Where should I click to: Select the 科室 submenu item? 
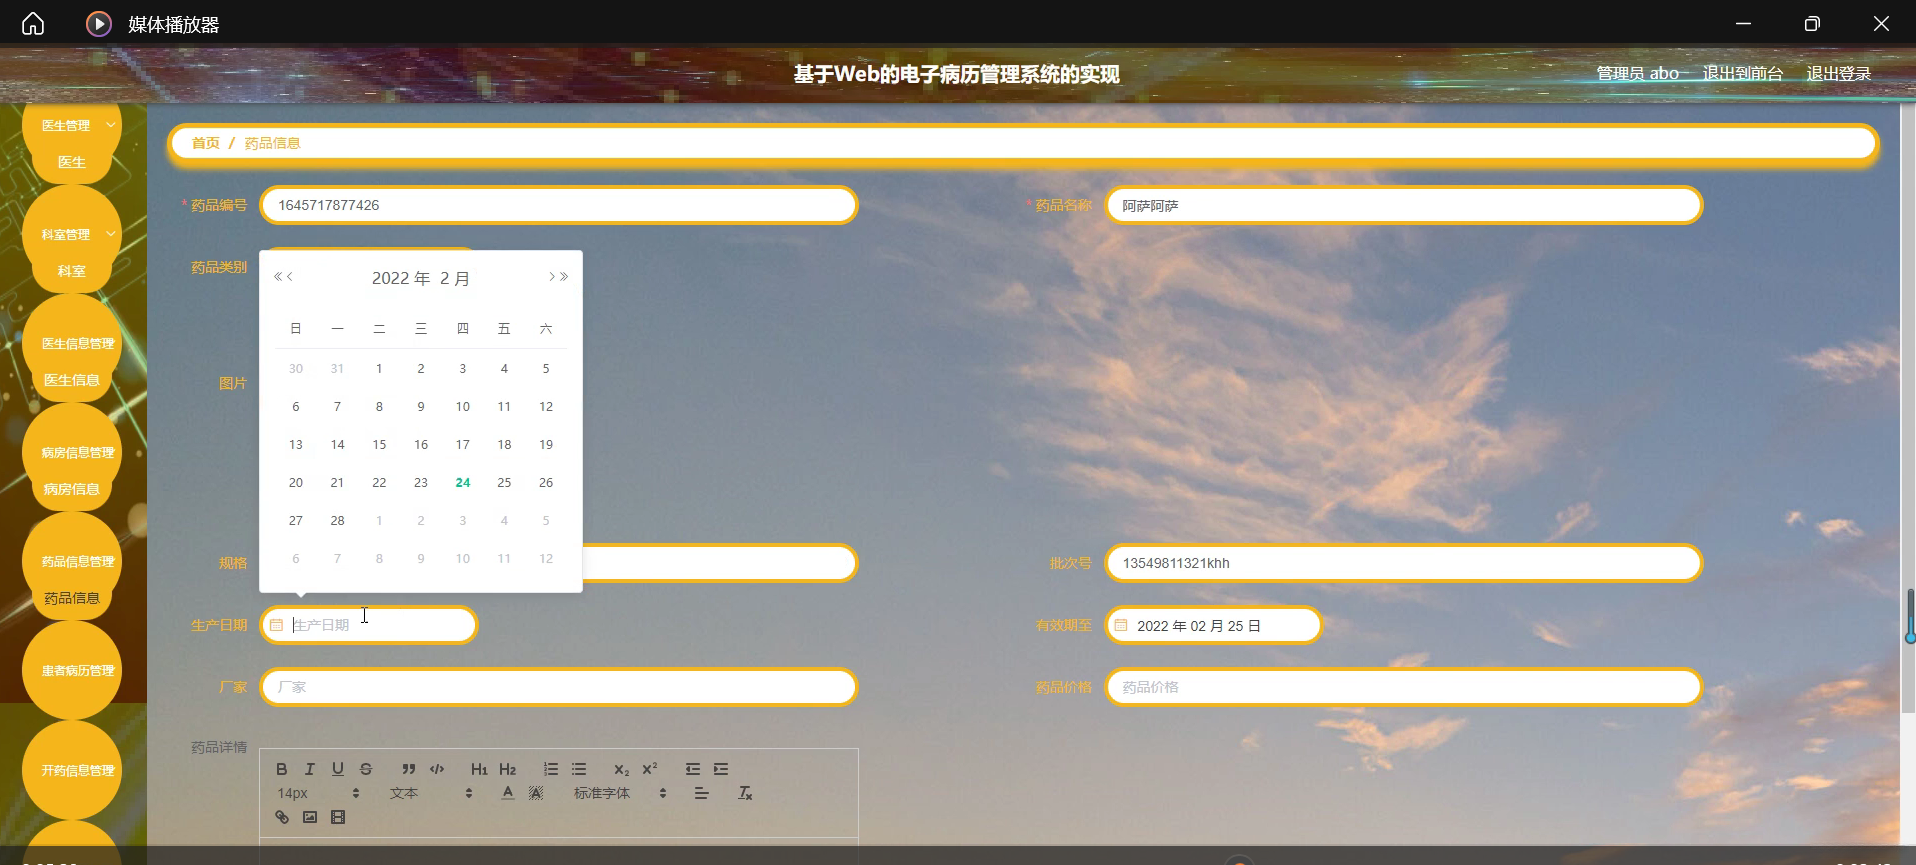(72, 271)
